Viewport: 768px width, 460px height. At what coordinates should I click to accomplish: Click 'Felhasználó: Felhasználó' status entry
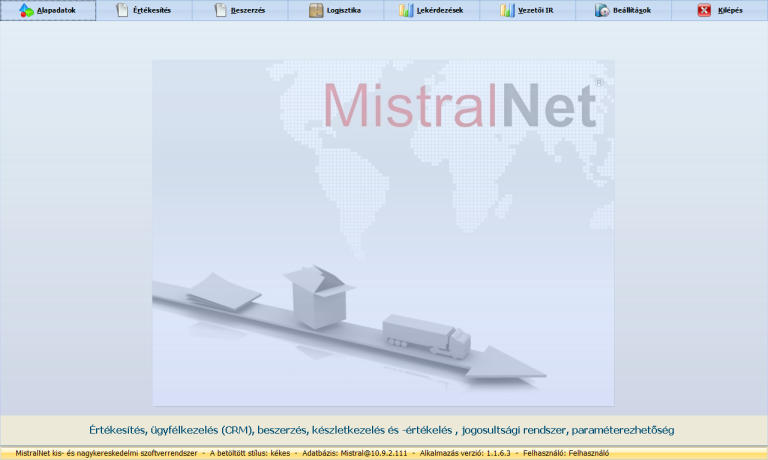tap(566, 453)
